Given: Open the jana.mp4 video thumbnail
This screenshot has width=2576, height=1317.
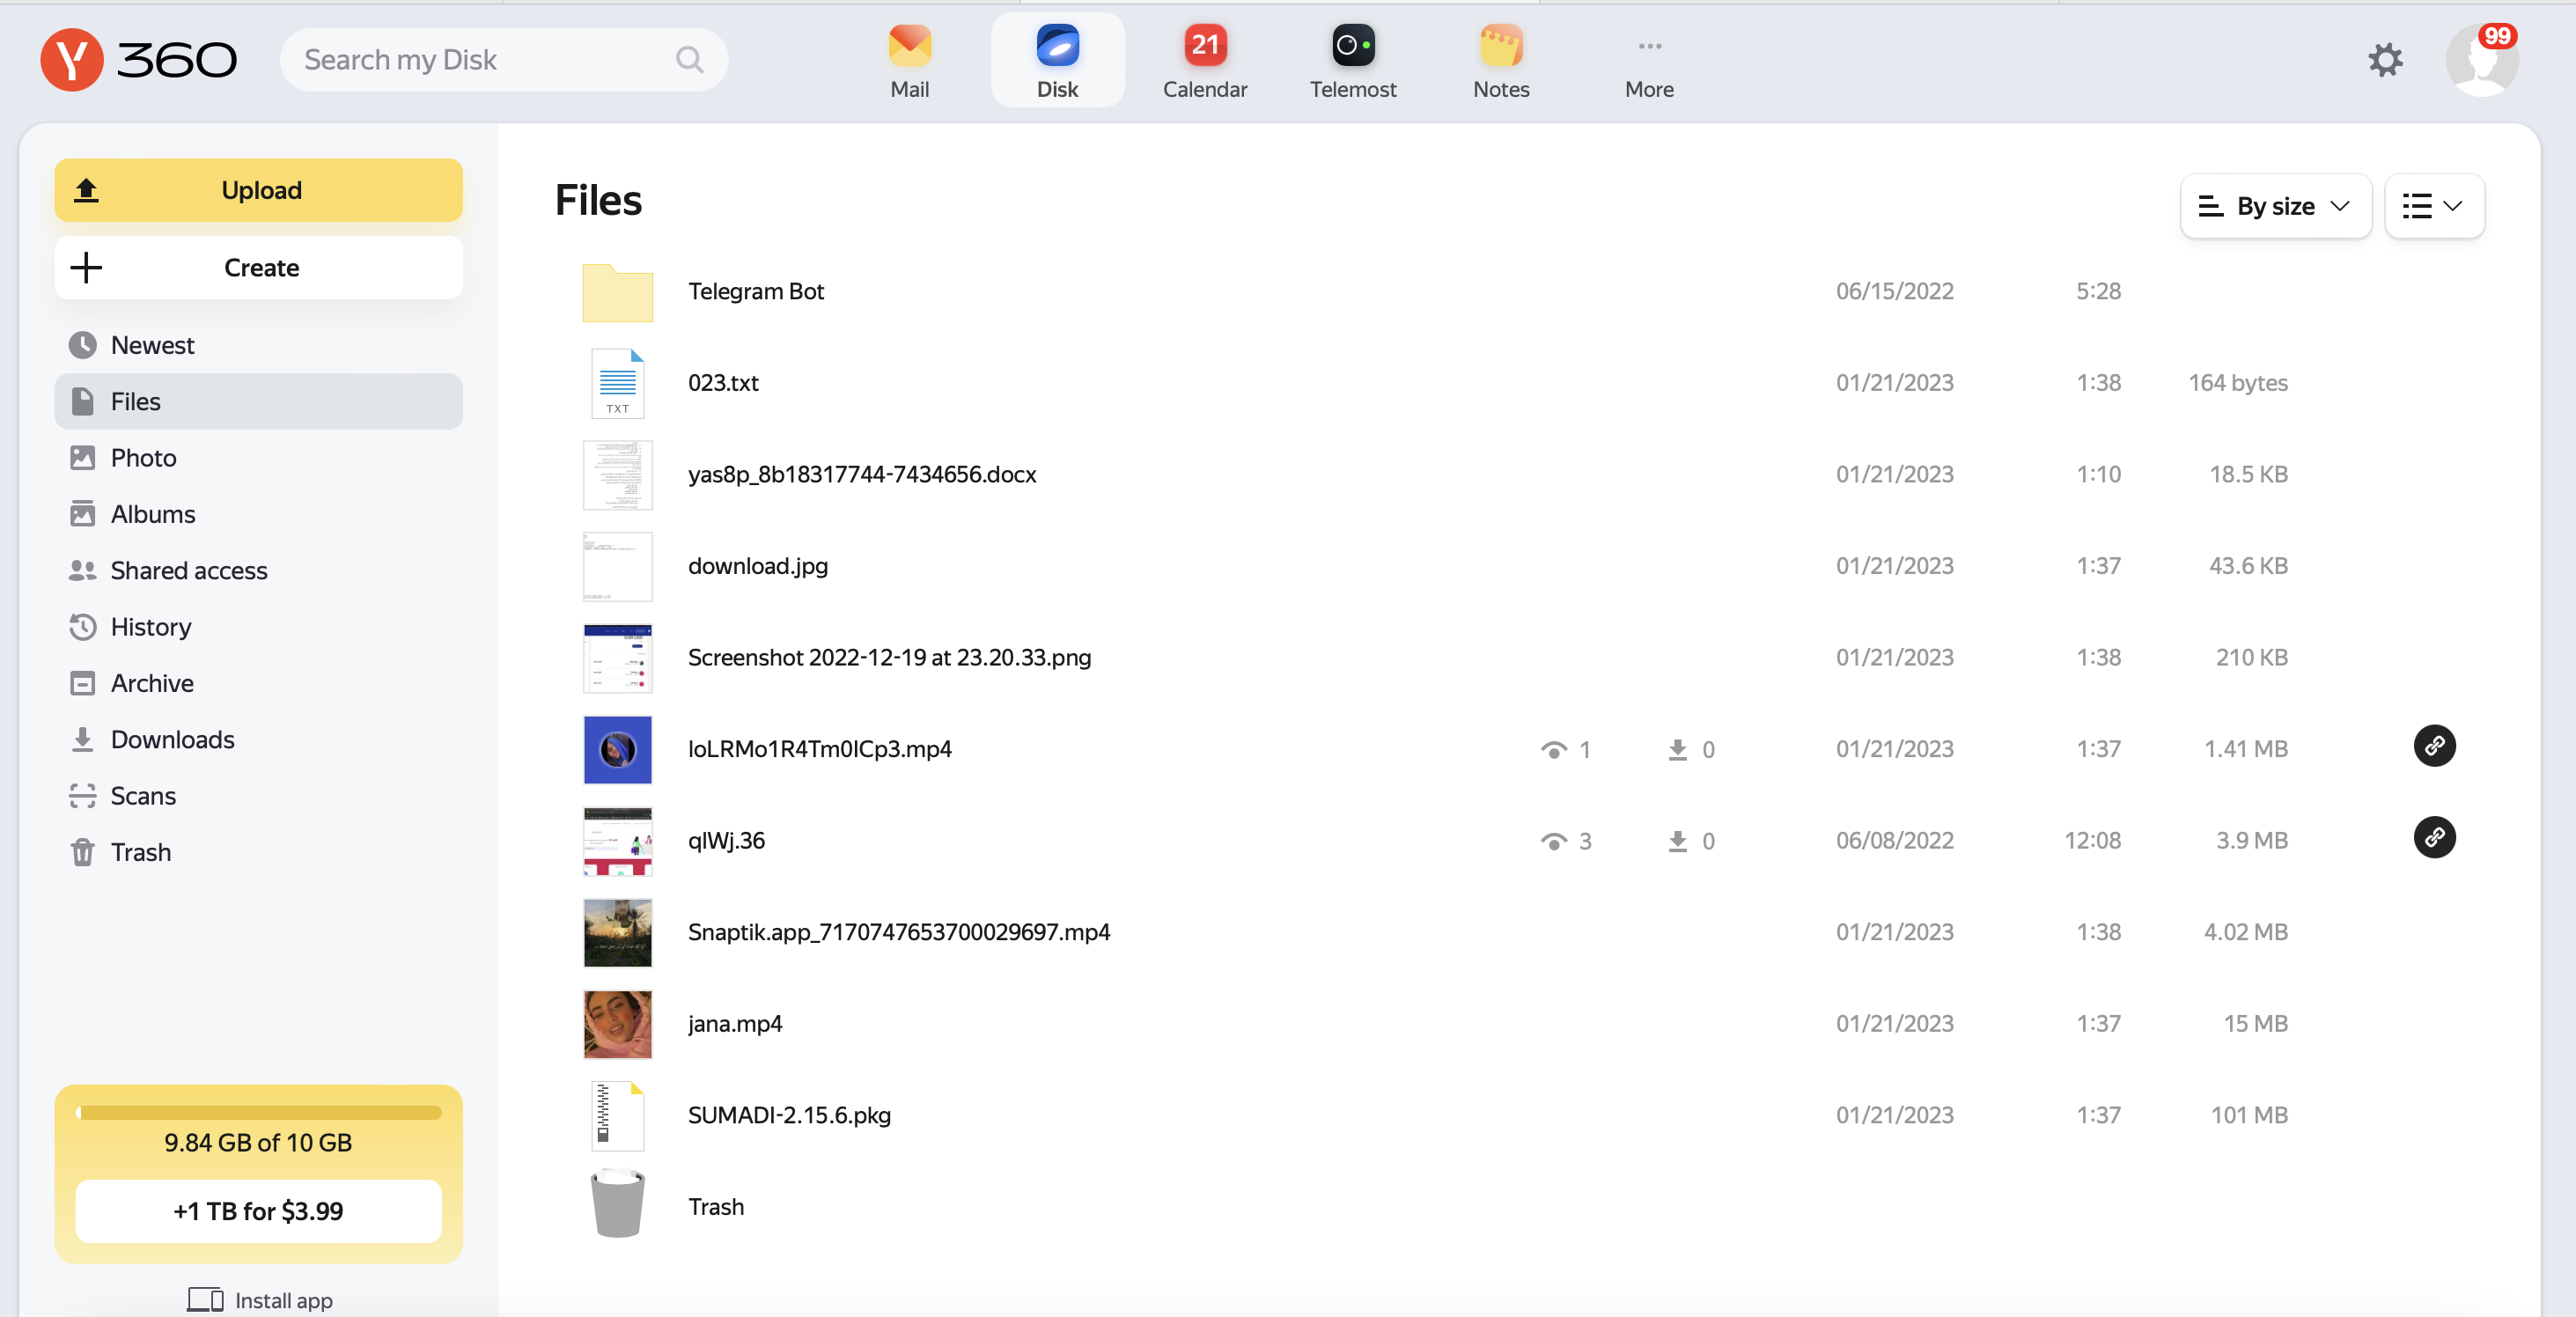Looking at the screenshot, I should [x=617, y=1024].
